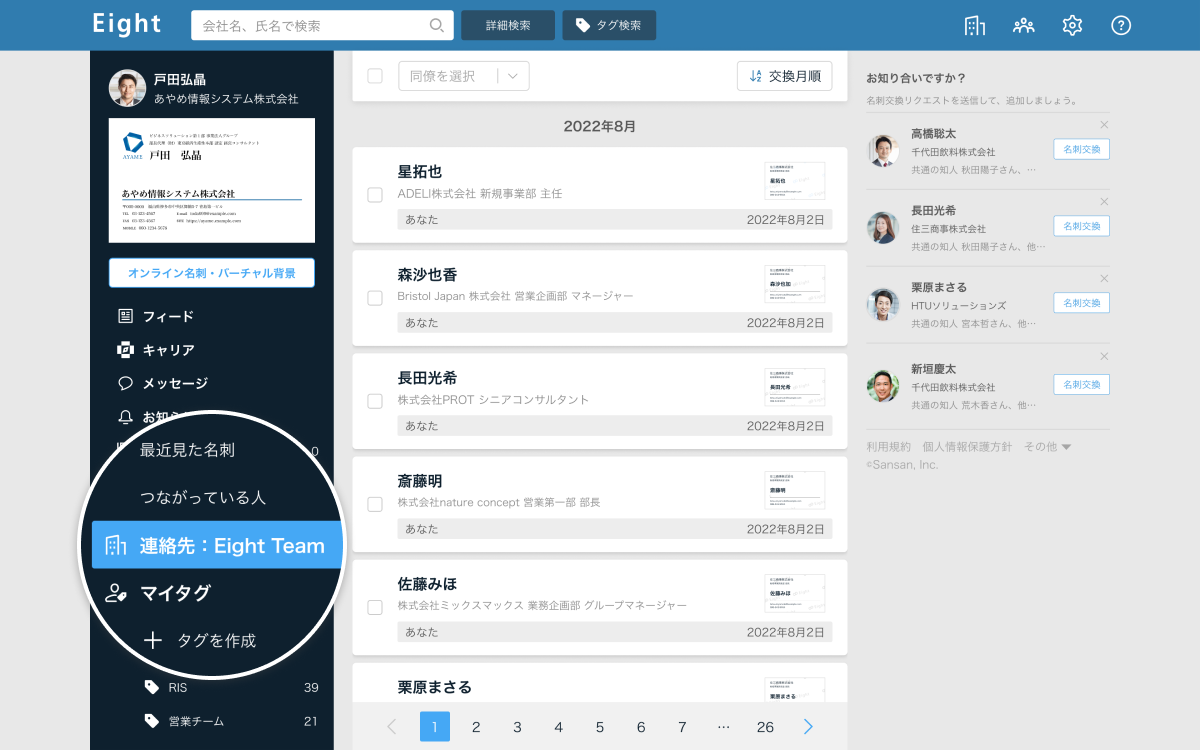Expand the その他 footer menu

1048,447
